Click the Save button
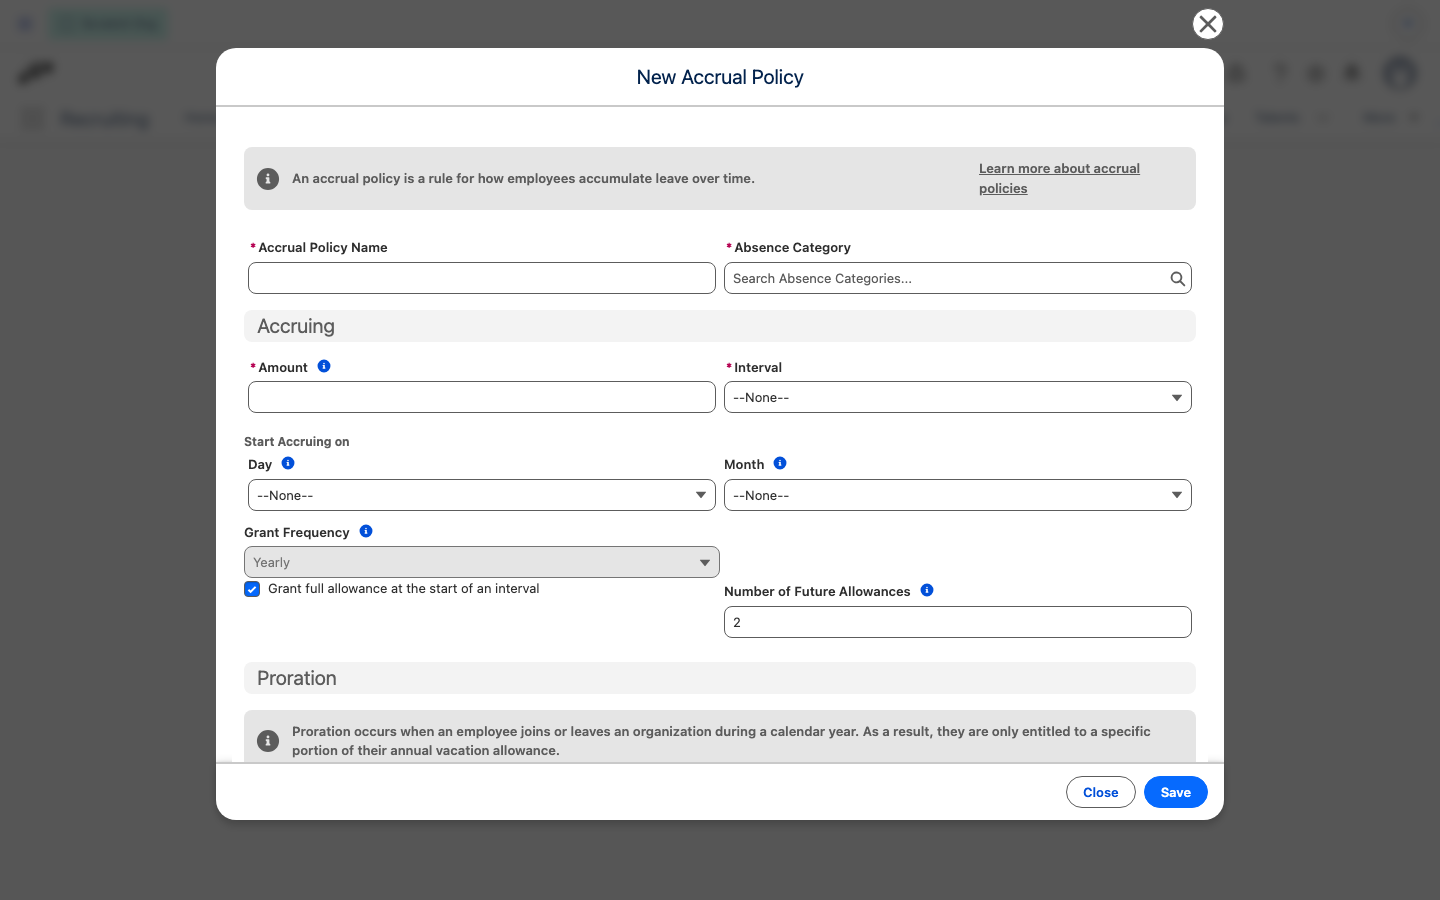 1176,792
